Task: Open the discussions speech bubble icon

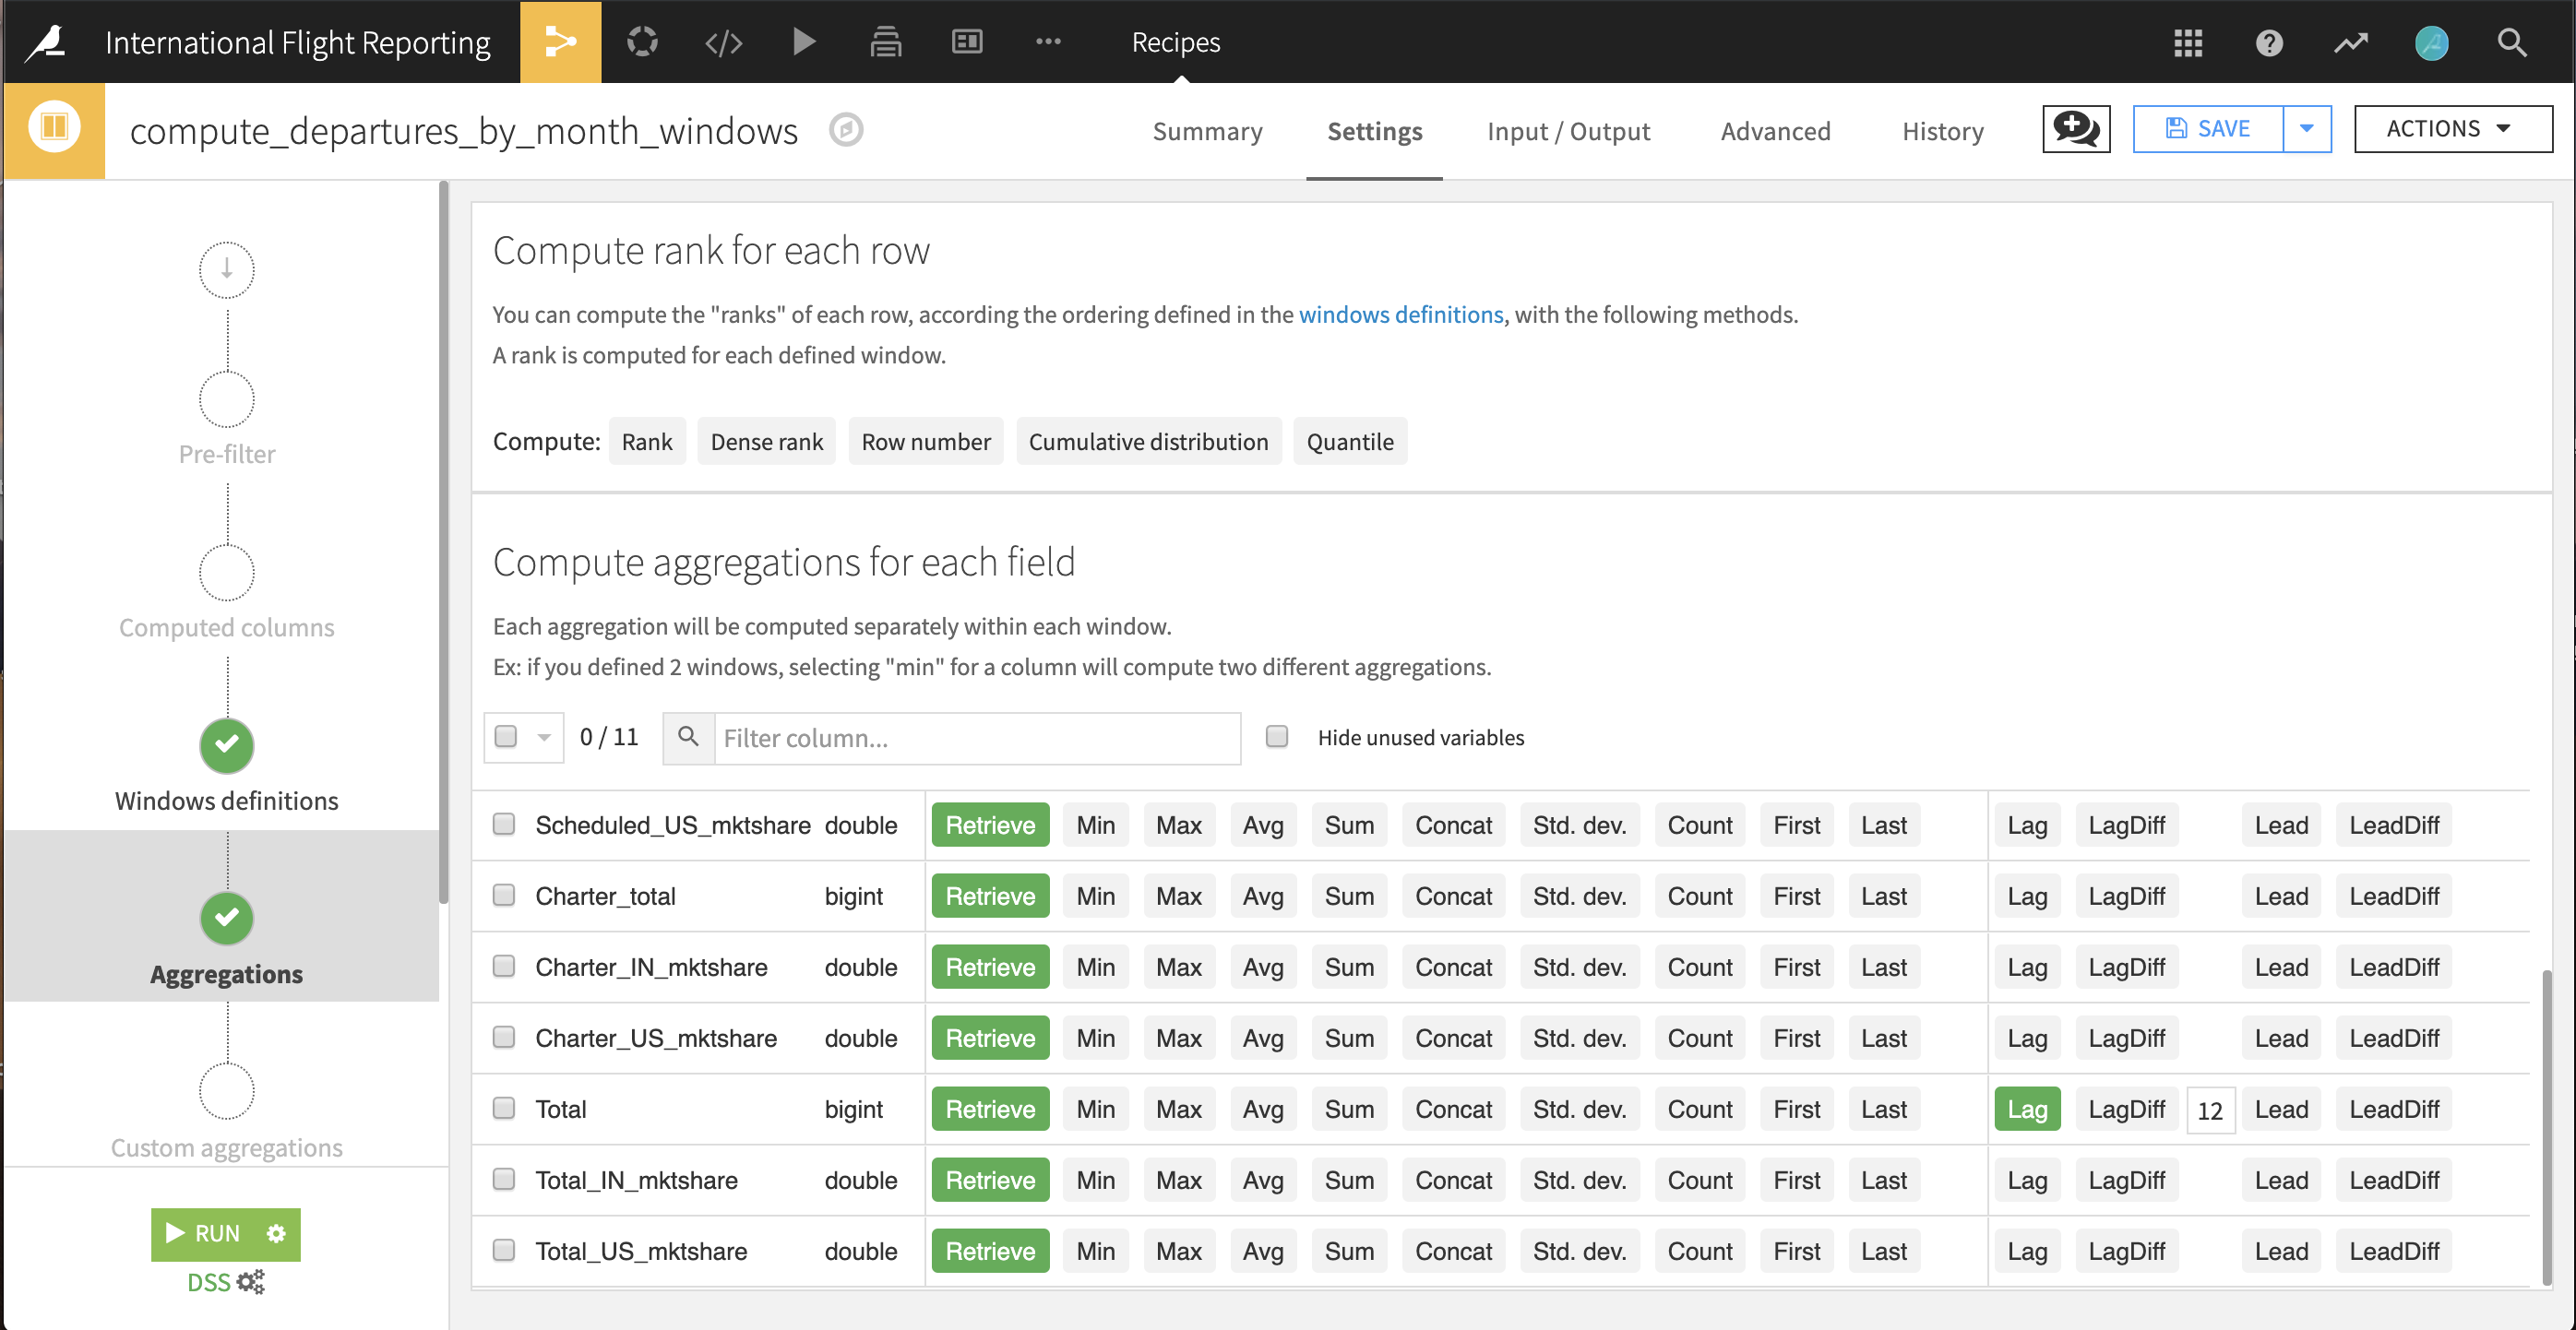Action: (2076, 129)
